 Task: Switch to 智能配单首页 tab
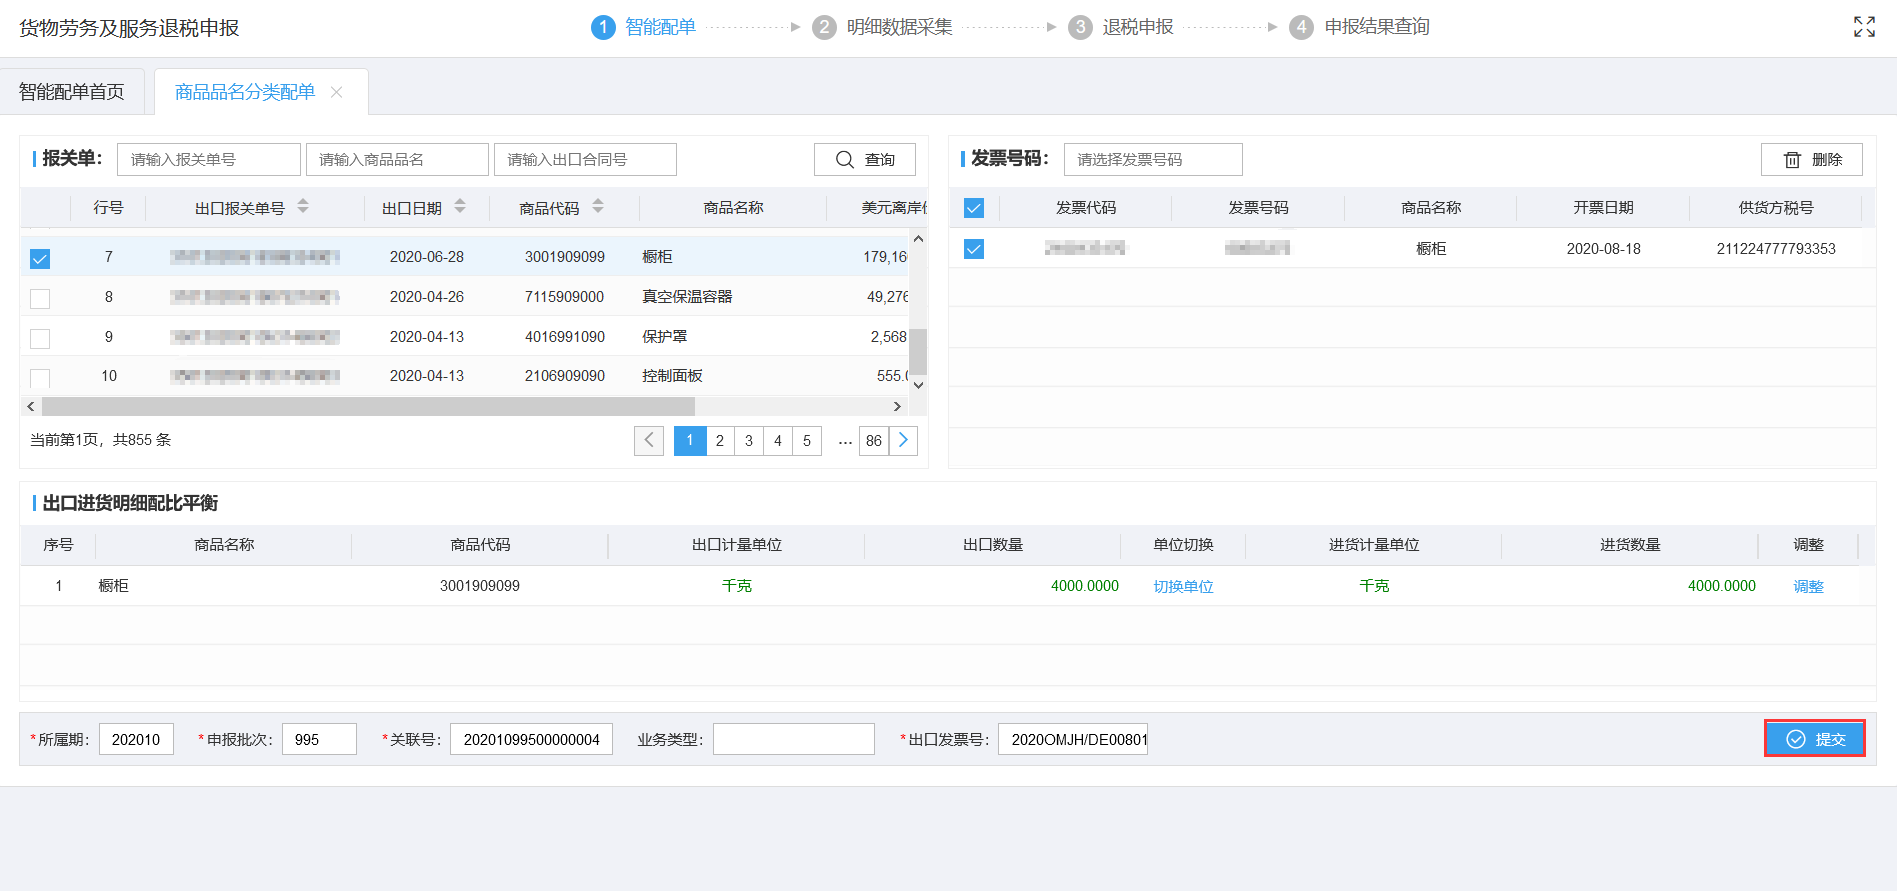tap(72, 92)
